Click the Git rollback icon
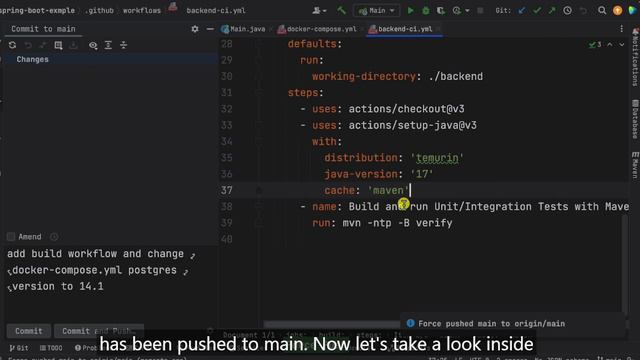 583,11
